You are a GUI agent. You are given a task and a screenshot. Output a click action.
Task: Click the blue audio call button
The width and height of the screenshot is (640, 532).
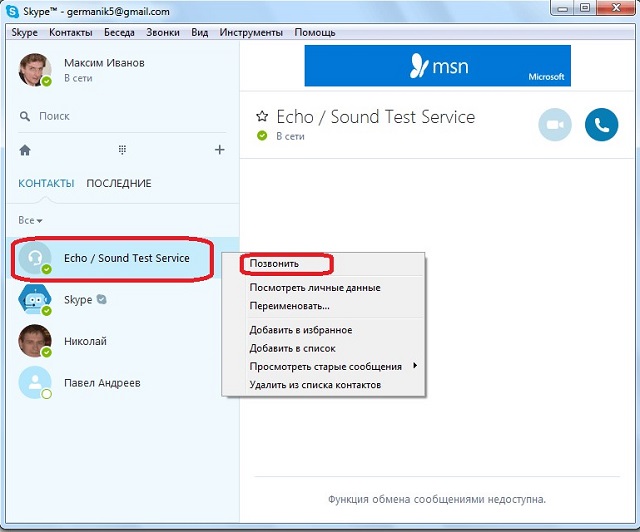point(601,124)
